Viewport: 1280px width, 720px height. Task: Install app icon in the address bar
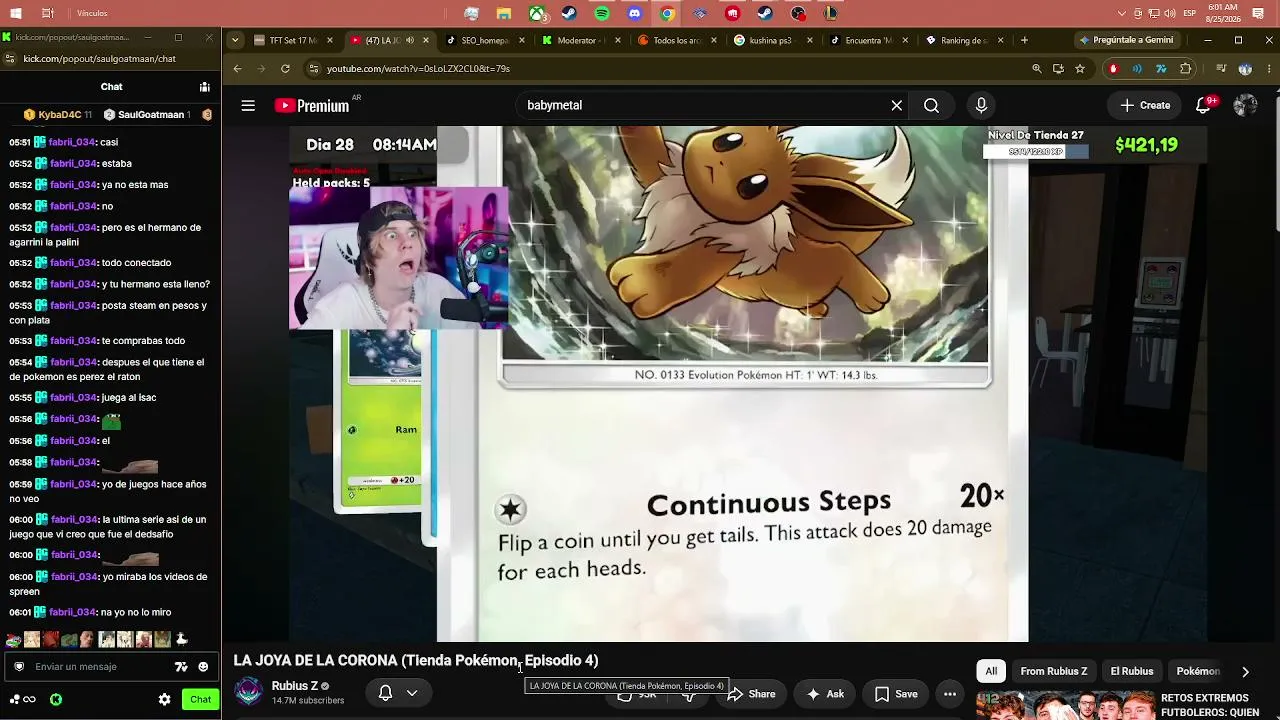tap(1058, 69)
